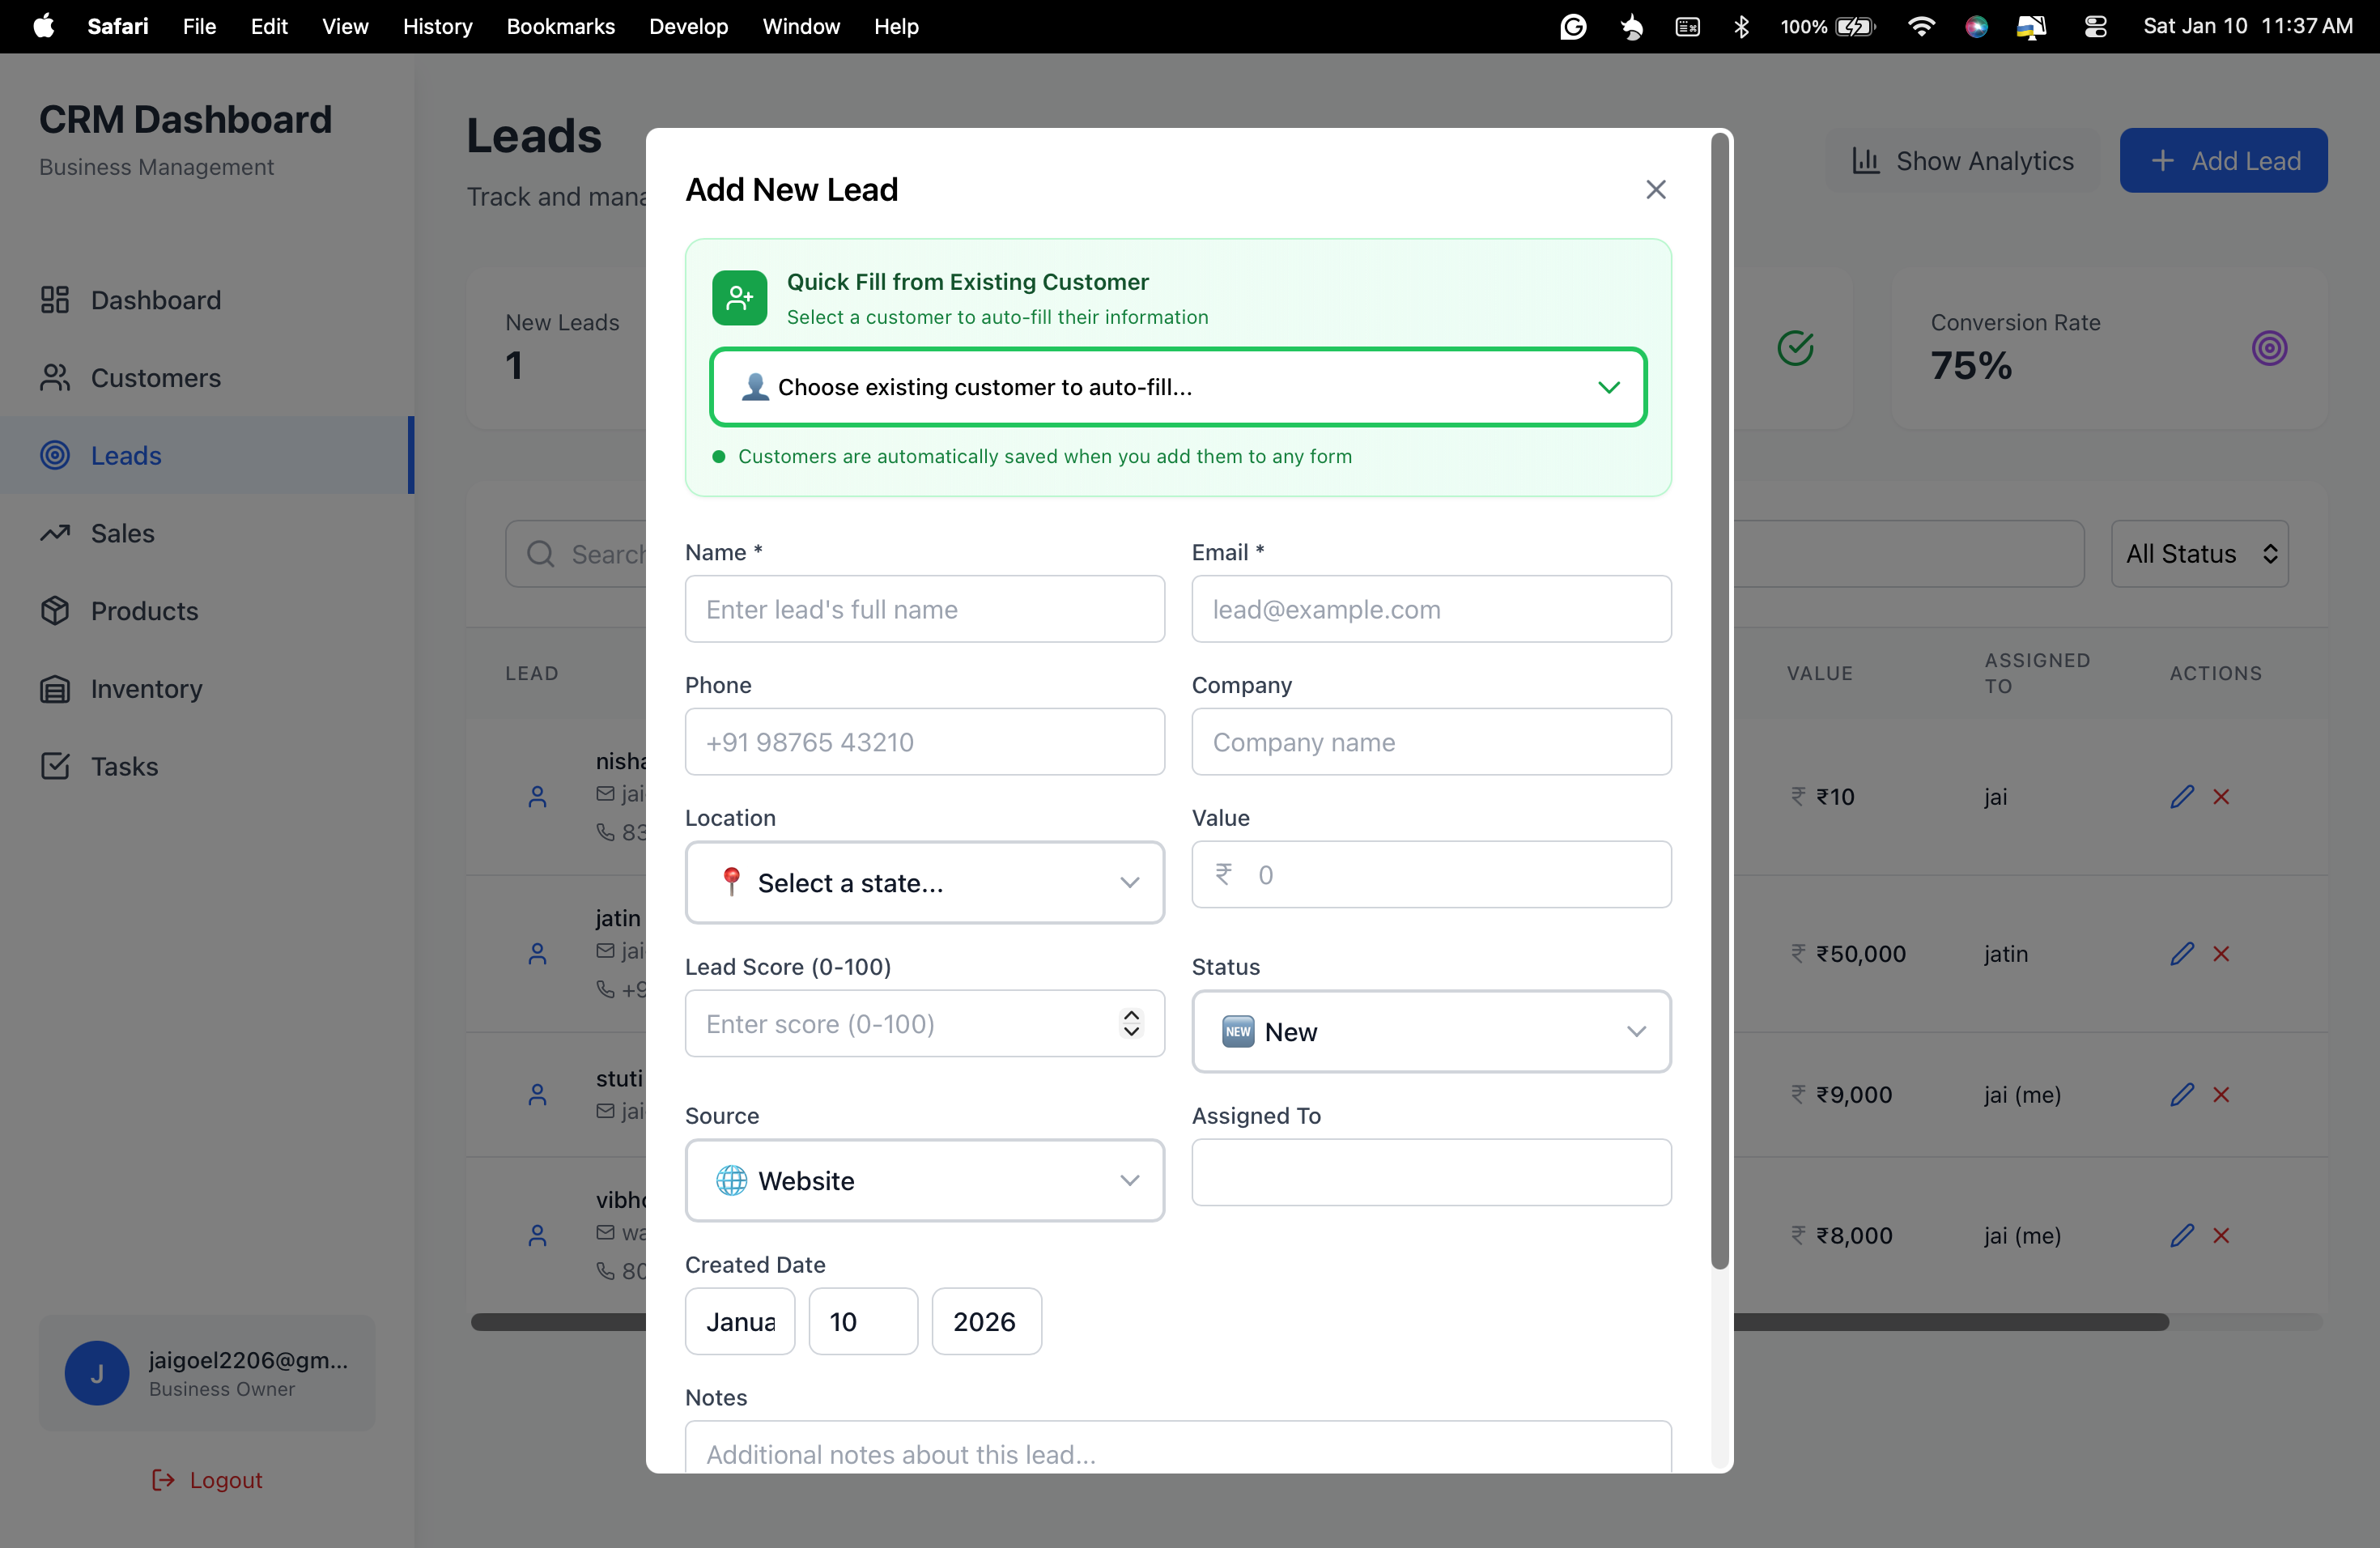Select the Products section icon
Image resolution: width=2380 pixels, height=1548 pixels.
pyautogui.click(x=55, y=610)
